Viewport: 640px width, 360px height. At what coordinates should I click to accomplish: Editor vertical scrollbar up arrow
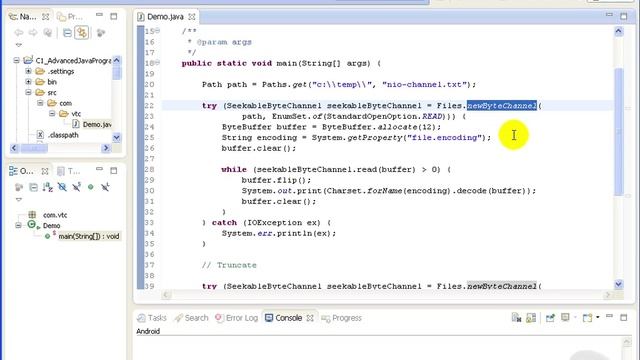click(x=619, y=31)
